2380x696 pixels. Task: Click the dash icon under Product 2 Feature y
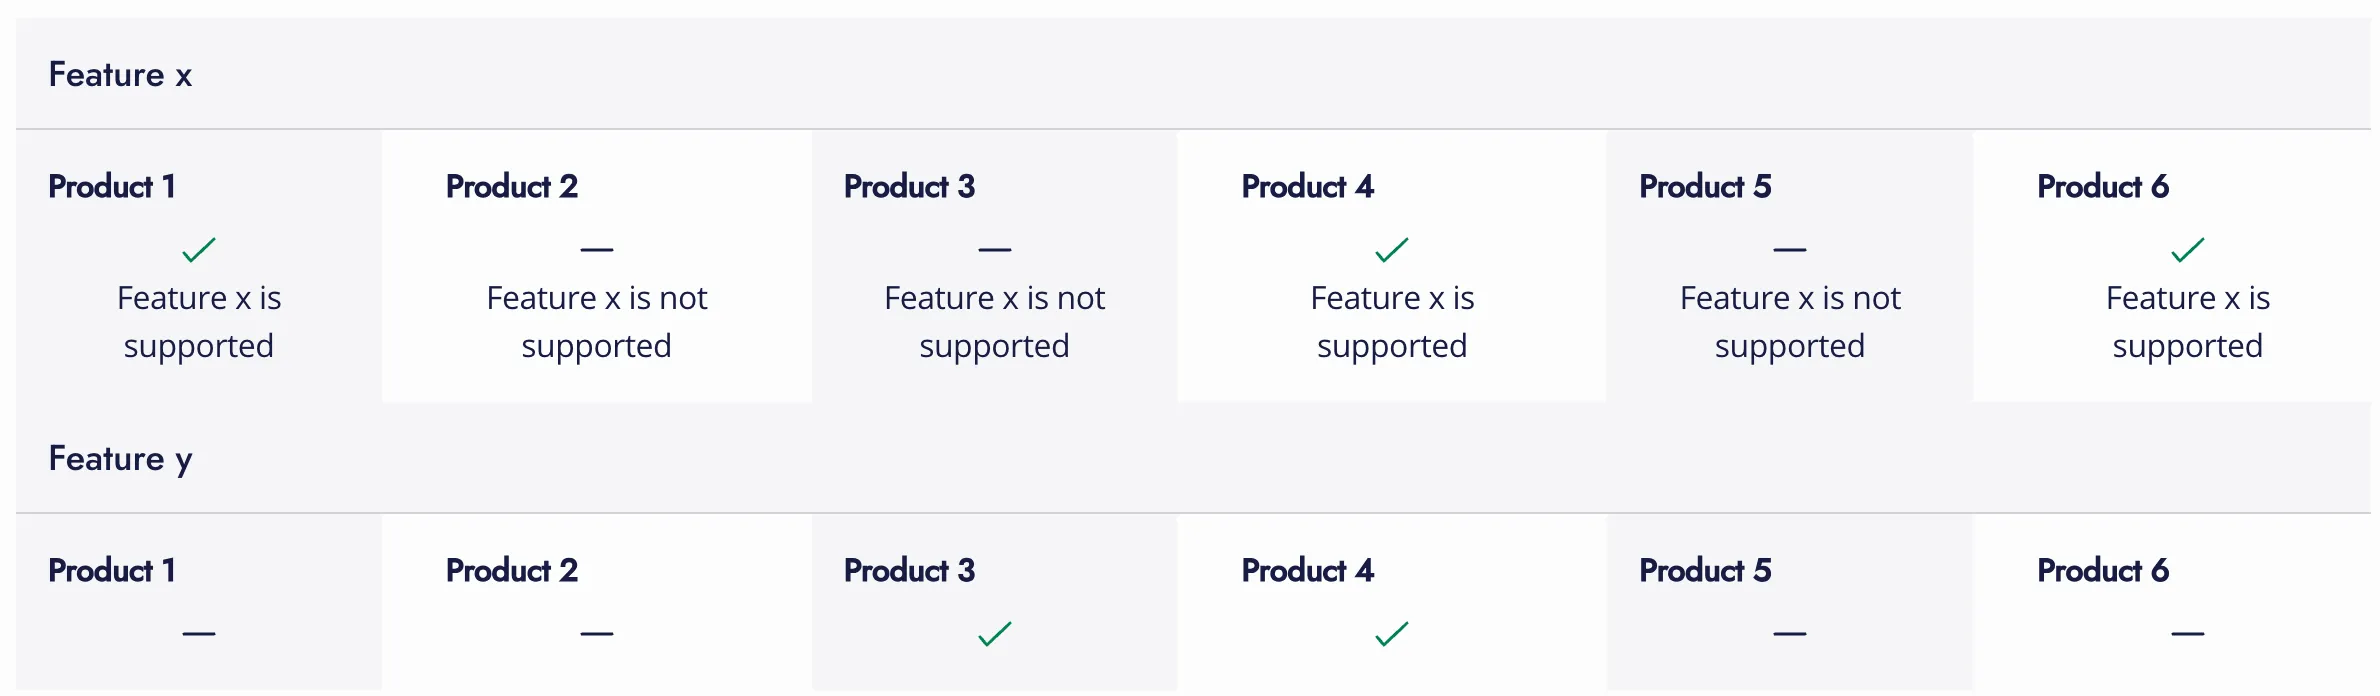pyautogui.click(x=596, y=633)
